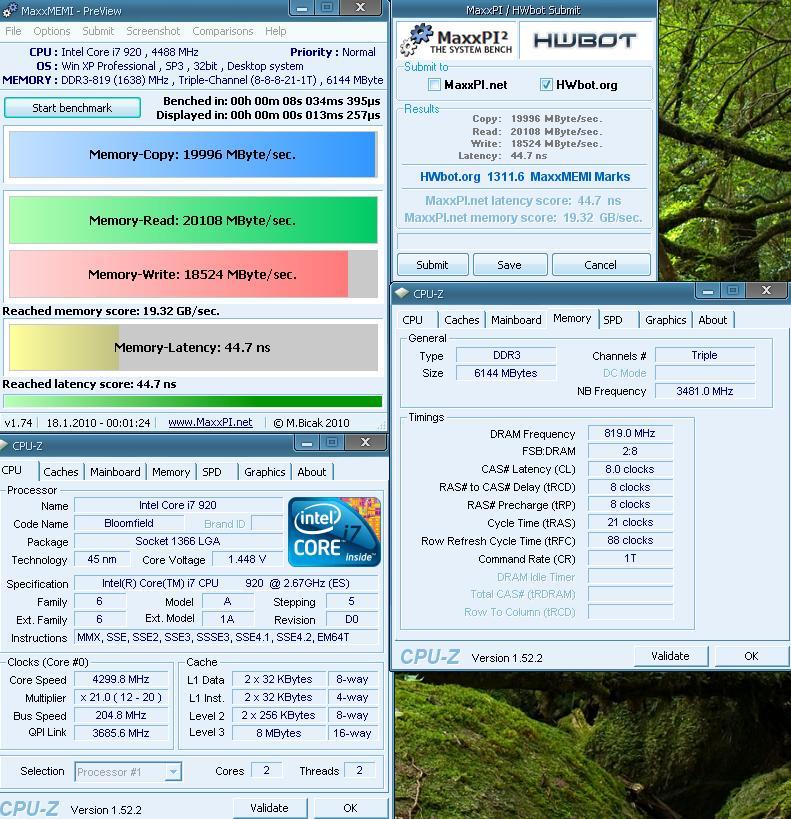This screenshot has width=791, height=819.
Task: Open the Options menu in MaxxMEMI
Action: pos(52,31)
